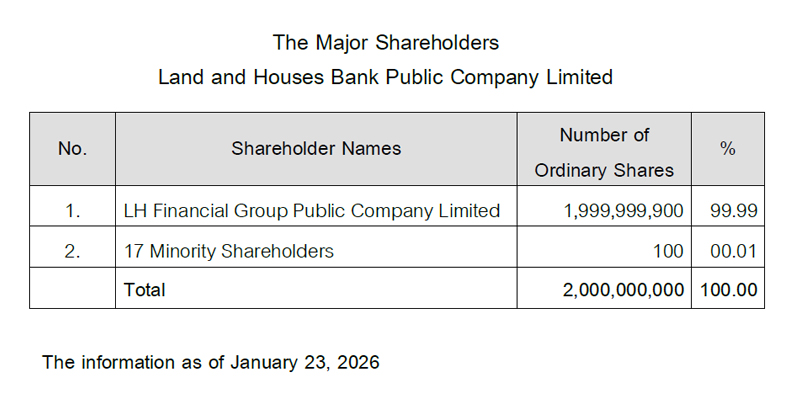Click the 100.00 total percentage cell
This screenshot has height=400, width=800.
coord(728,290)
